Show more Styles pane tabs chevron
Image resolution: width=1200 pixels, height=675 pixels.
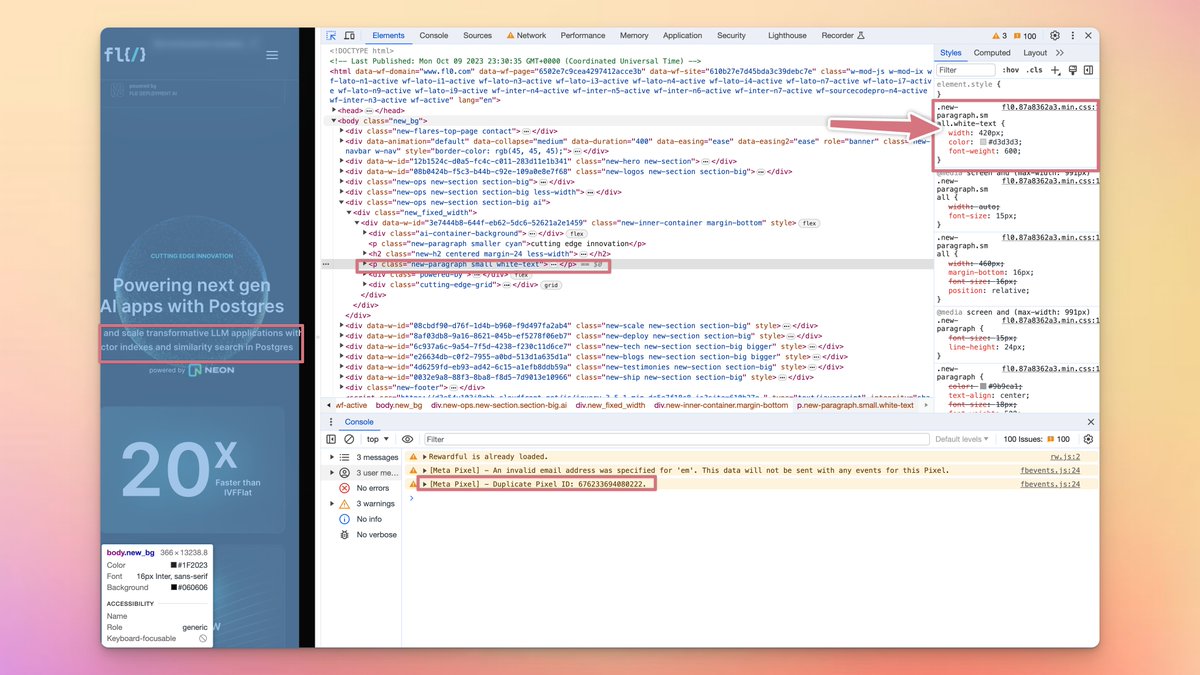pos(1059,52)
